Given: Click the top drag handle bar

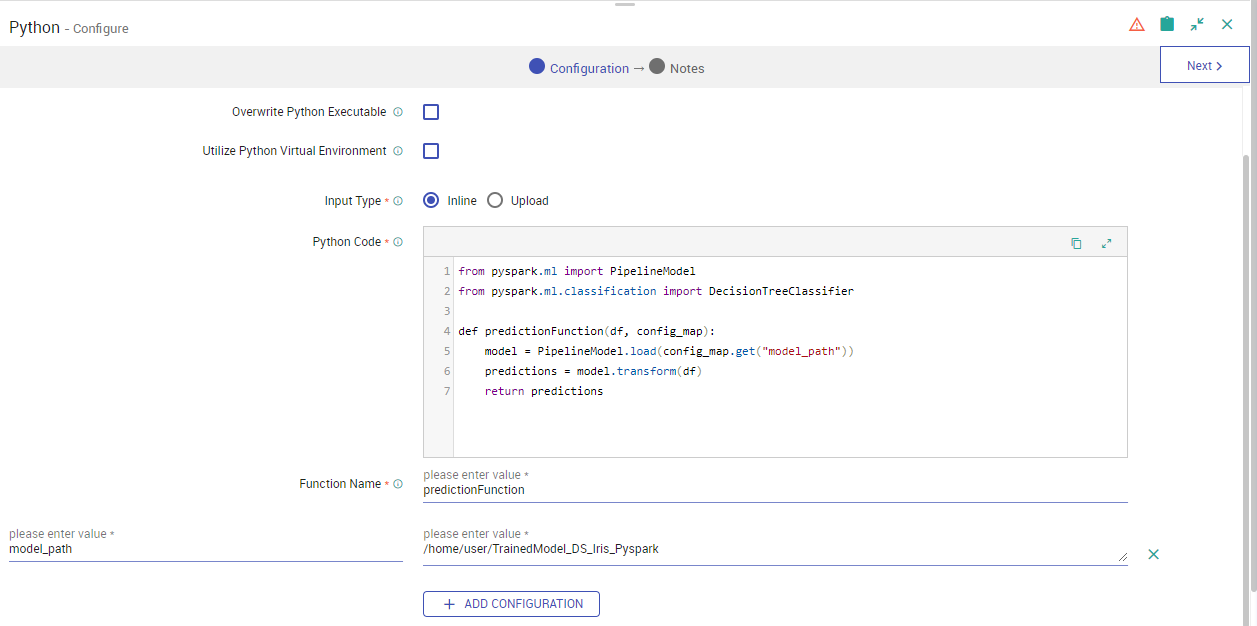Looking at the screenshot, I should point(625,4).
